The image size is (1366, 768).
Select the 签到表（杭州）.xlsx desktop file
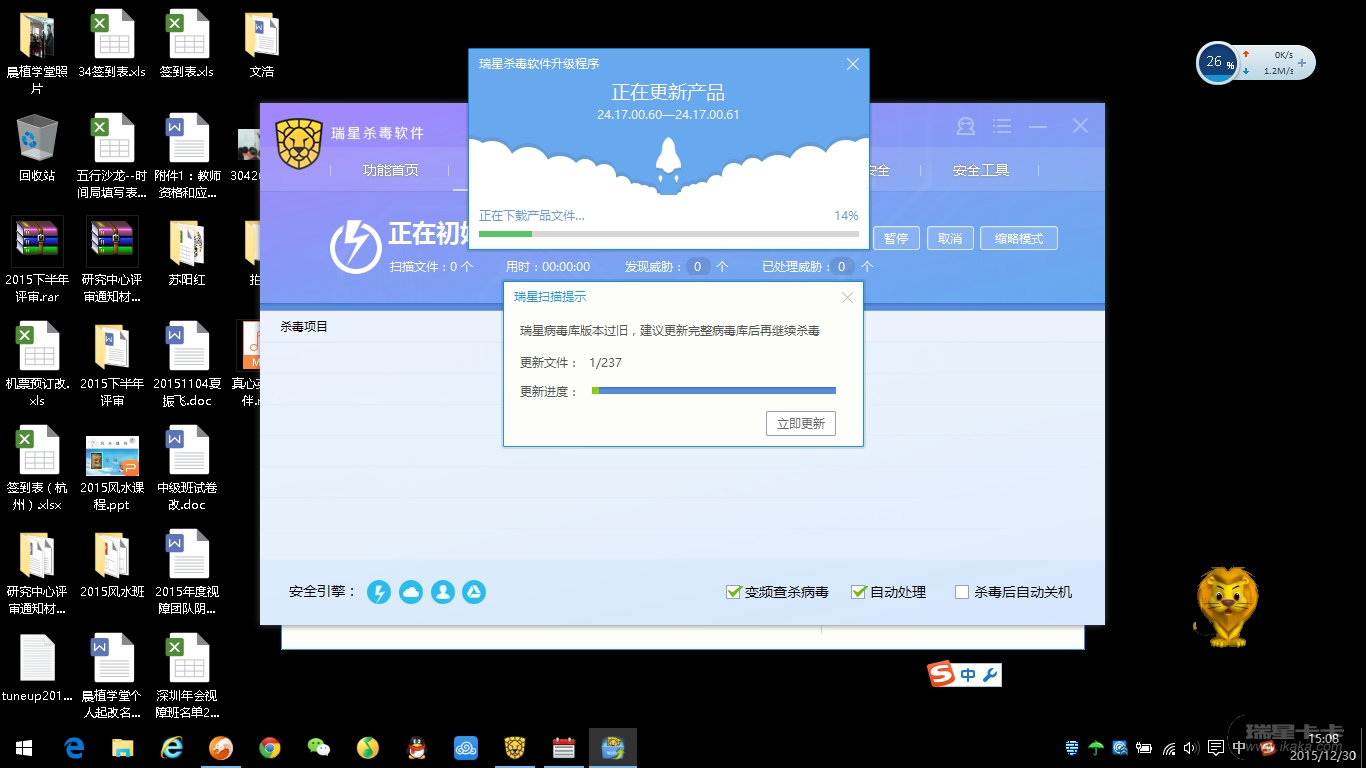37,468
